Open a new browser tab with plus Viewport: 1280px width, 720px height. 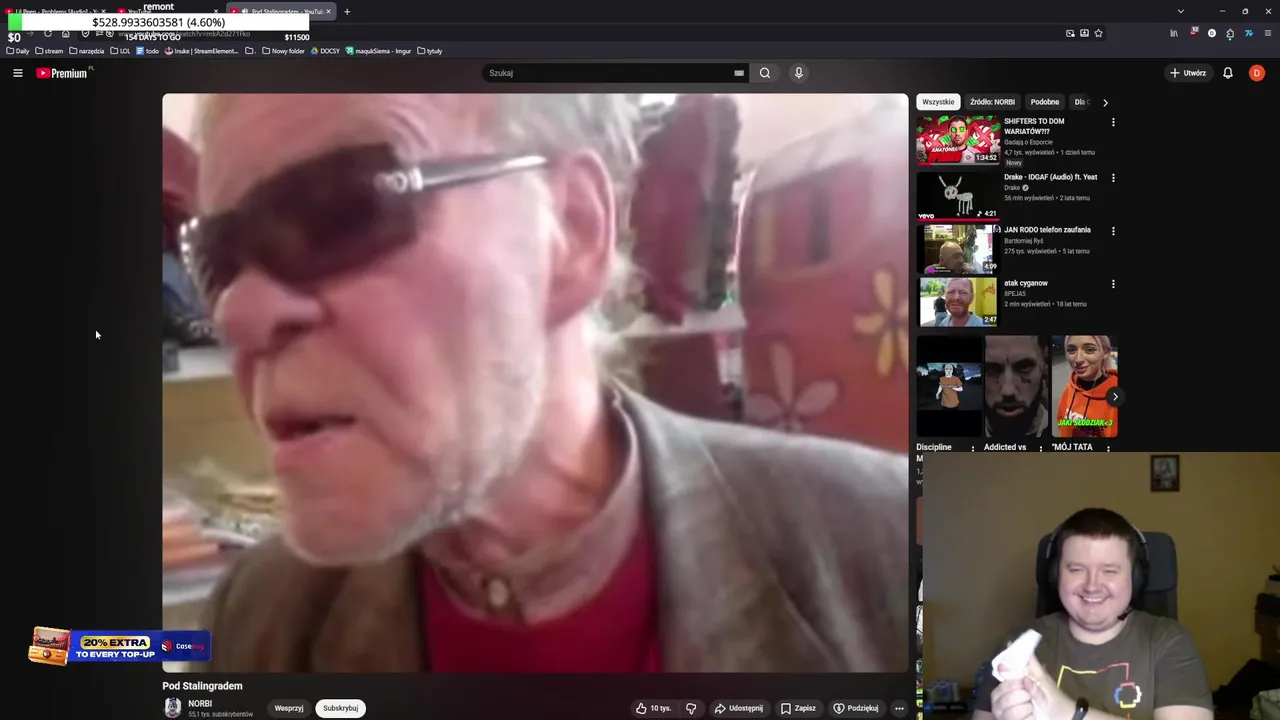[x=347, y=12]
